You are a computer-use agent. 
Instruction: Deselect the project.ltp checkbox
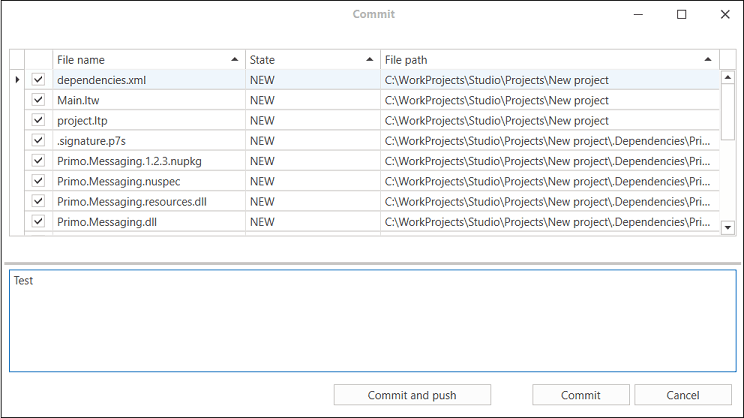tap(38, 120)
